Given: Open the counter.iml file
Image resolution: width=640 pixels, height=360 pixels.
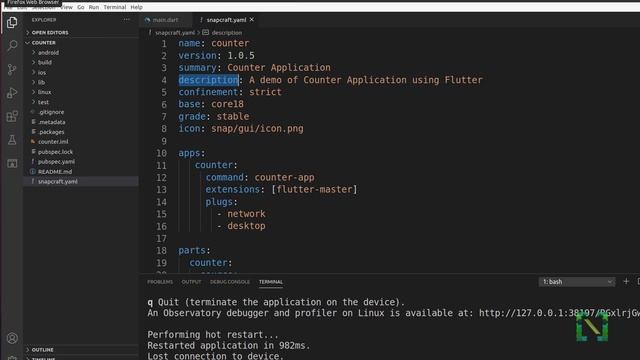Looking at the screenshot, I should (53, 142).
